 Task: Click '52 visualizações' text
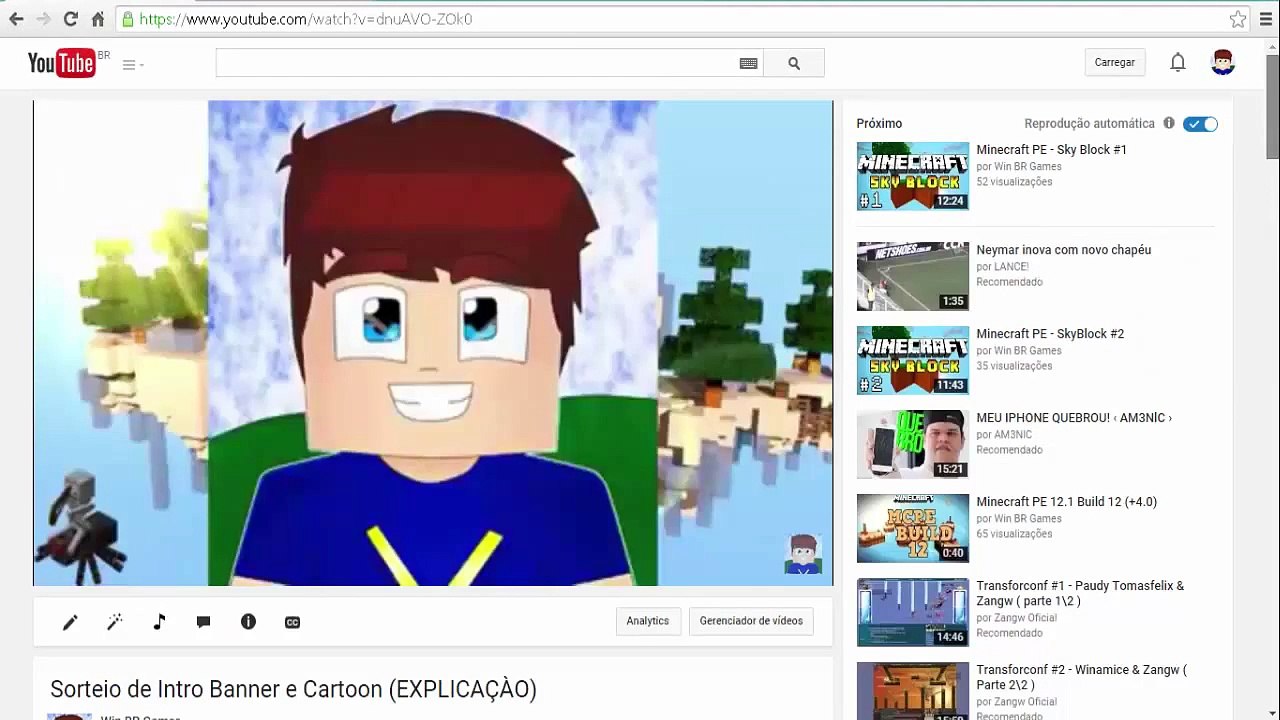tap(1014, 182)
